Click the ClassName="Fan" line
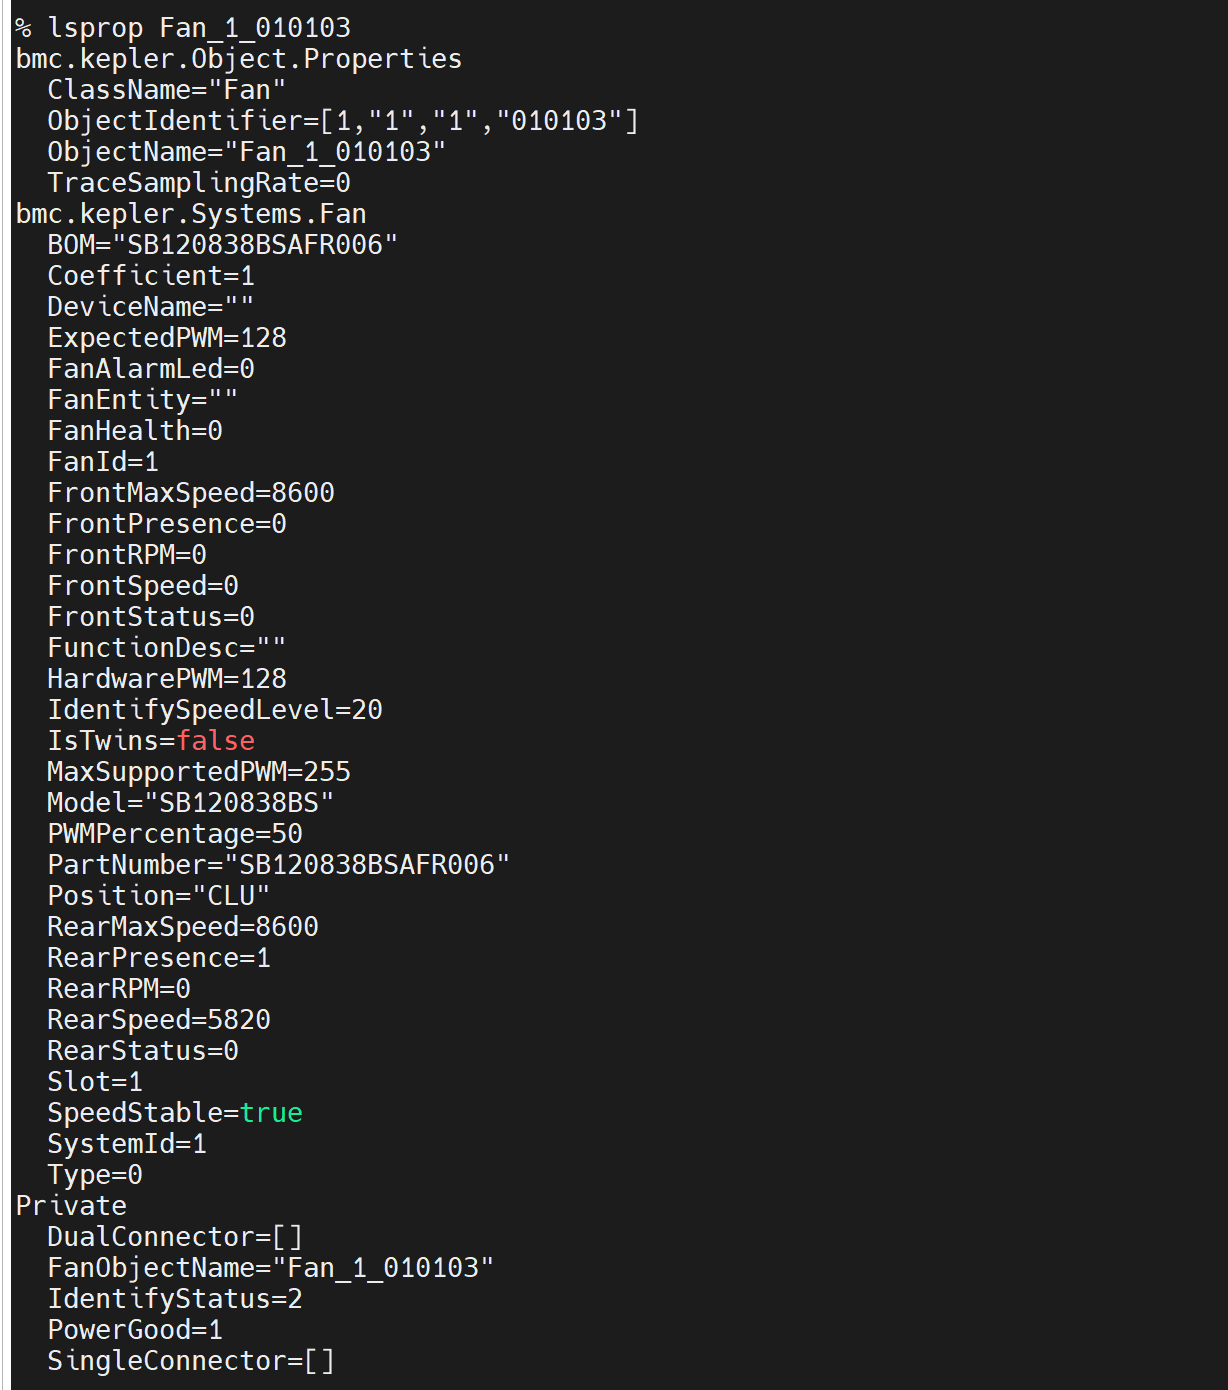Screen dimensions: 1228x1390 [166, 90]
